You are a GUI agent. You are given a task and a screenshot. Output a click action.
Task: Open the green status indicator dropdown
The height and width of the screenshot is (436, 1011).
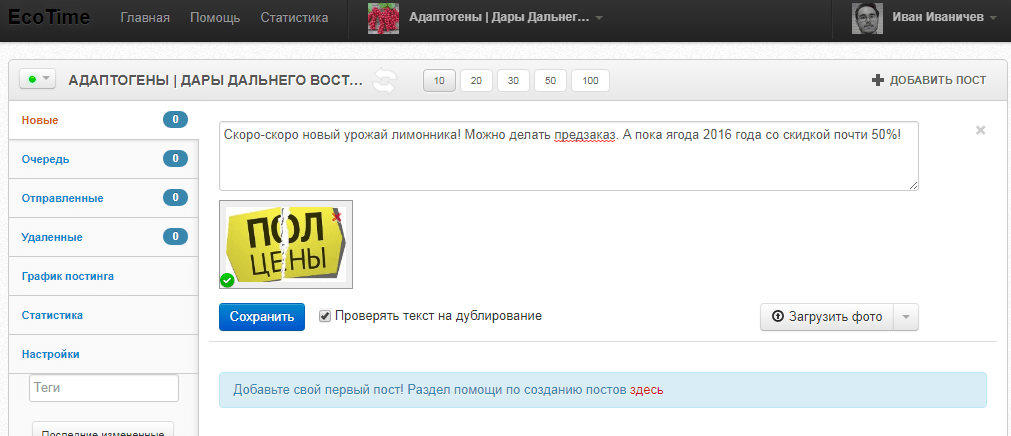[38, 79]
